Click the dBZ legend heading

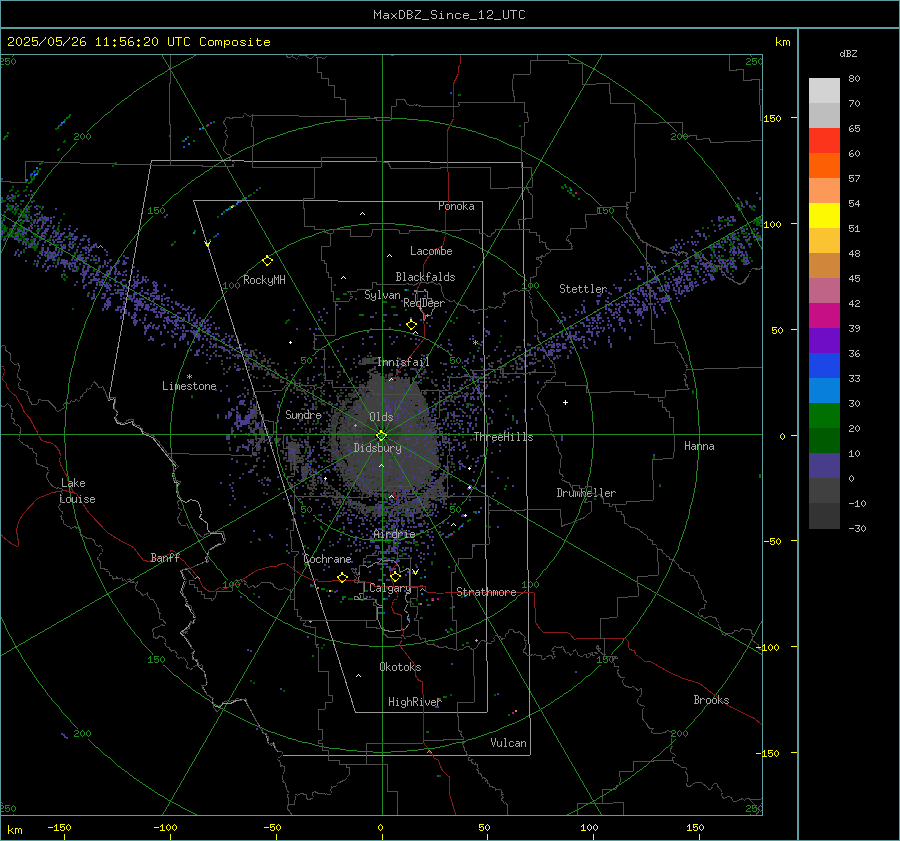point(848,53)
